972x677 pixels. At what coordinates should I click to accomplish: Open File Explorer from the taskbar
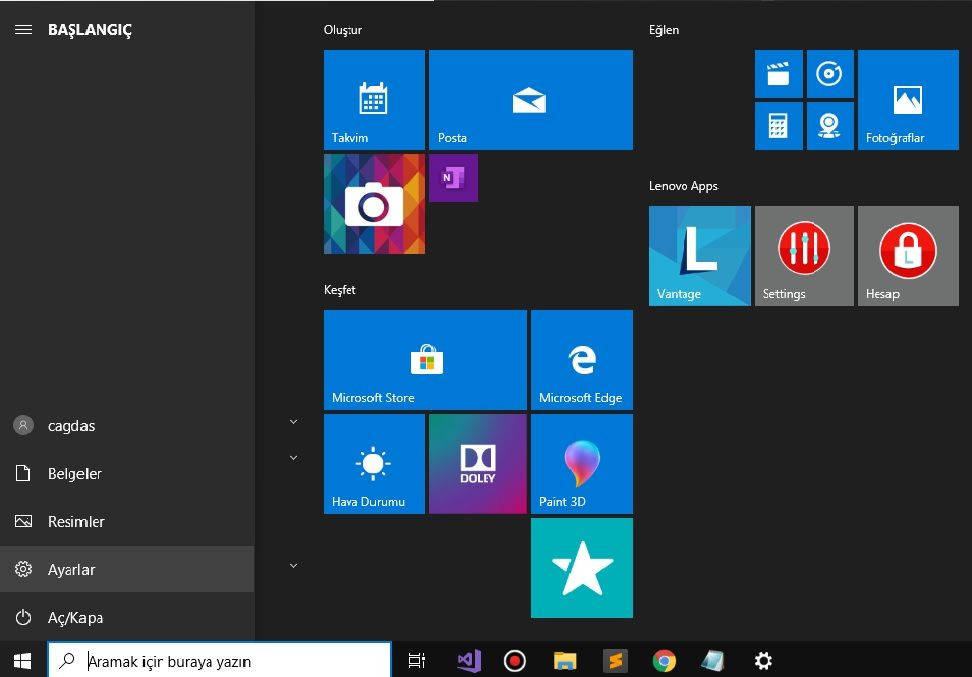[x=565, y=660]
